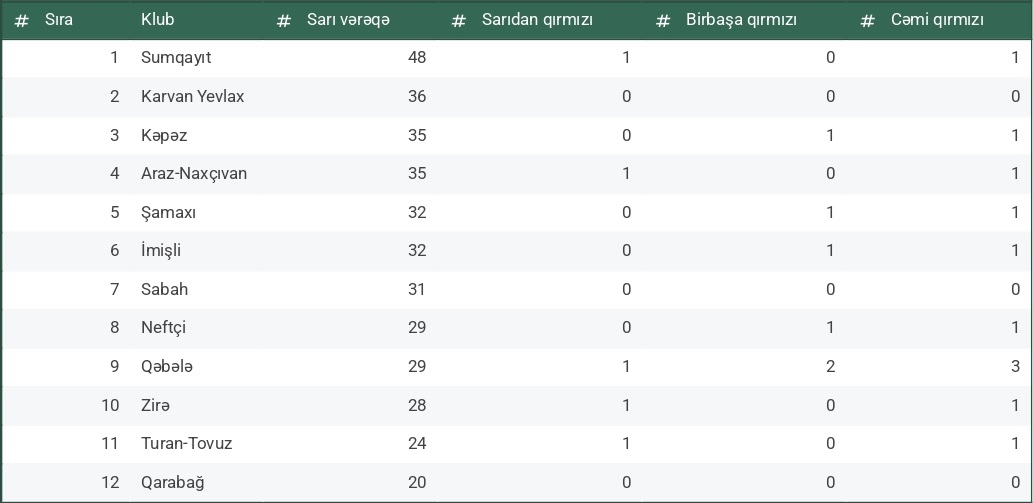Open the Sumqayıt club entry
This screenshot has width=1033, height=503.
click(176, 58)
